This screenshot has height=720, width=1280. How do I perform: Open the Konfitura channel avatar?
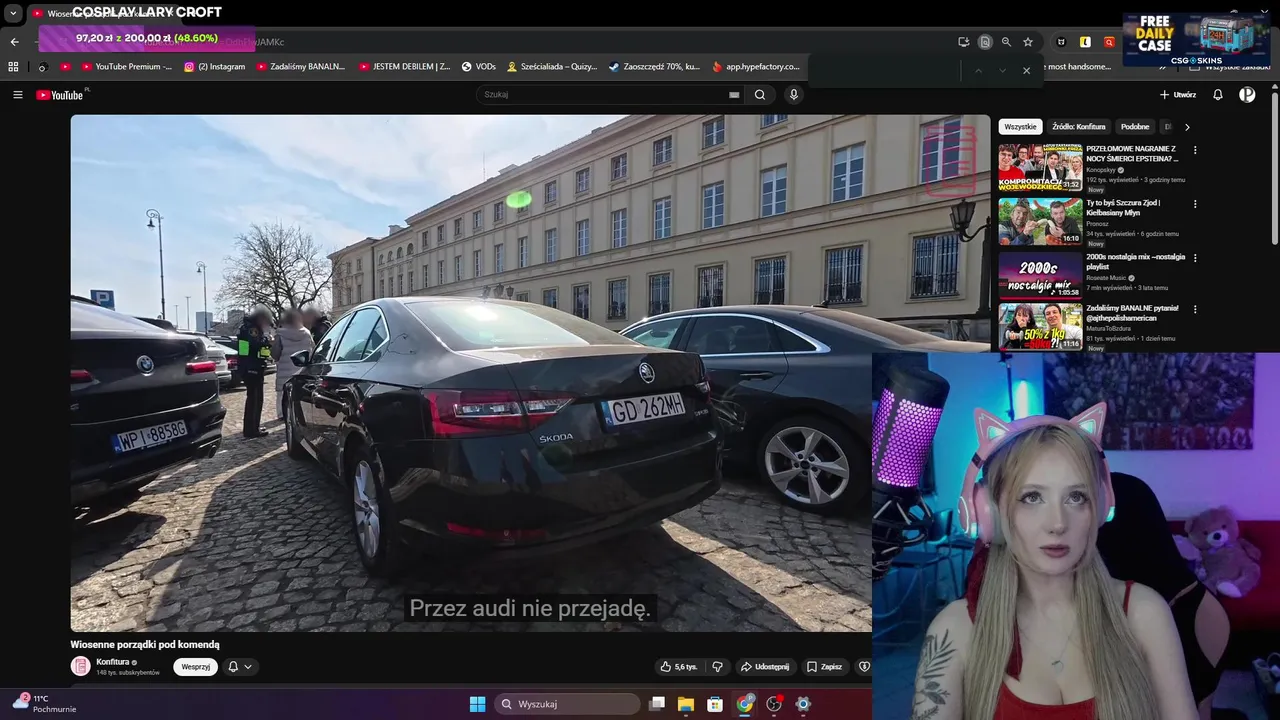(80, 667)
